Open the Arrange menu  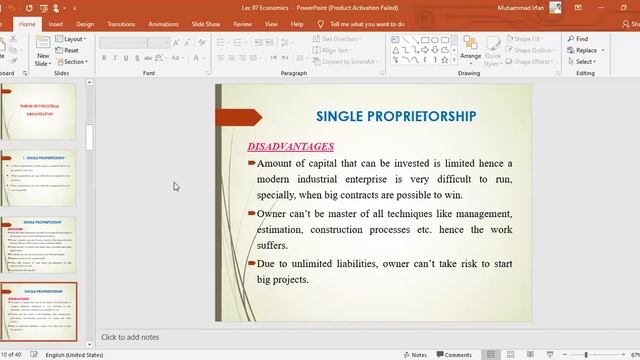click(x=470, y=50)
